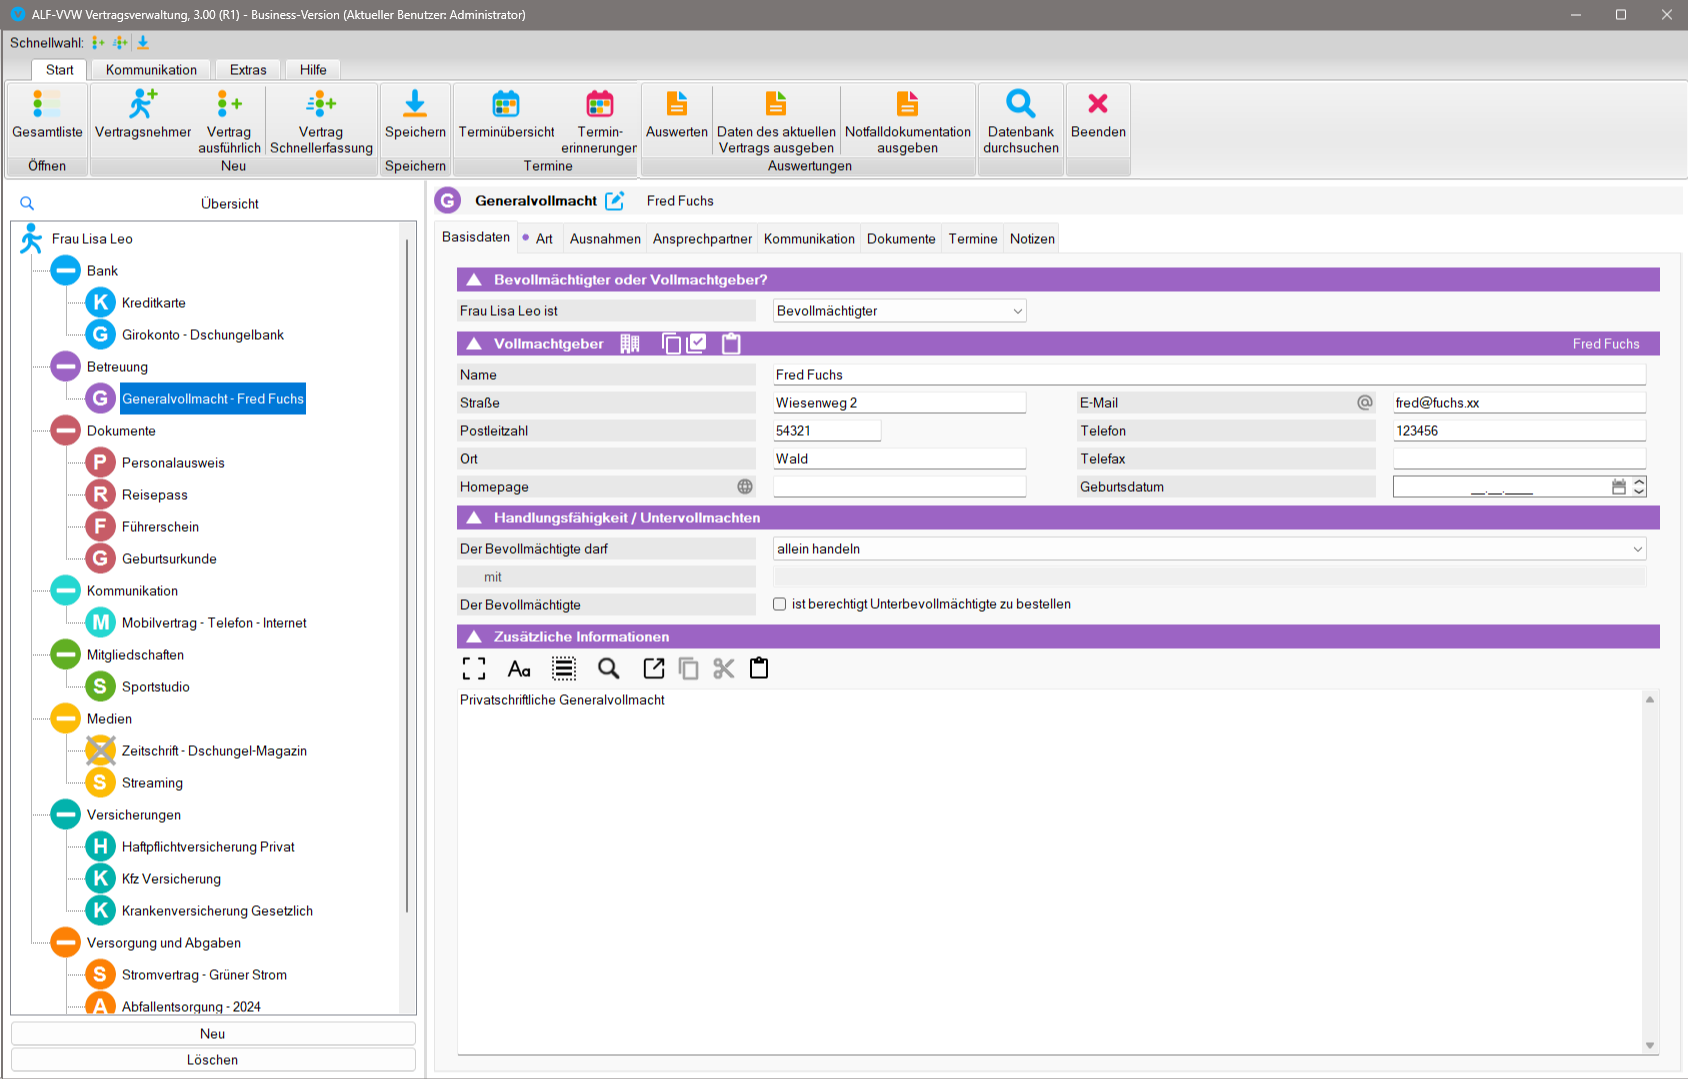Open the 'allein handeln' dropdown
This screenshot has height=1079, width=1688.
point(1637,549)
